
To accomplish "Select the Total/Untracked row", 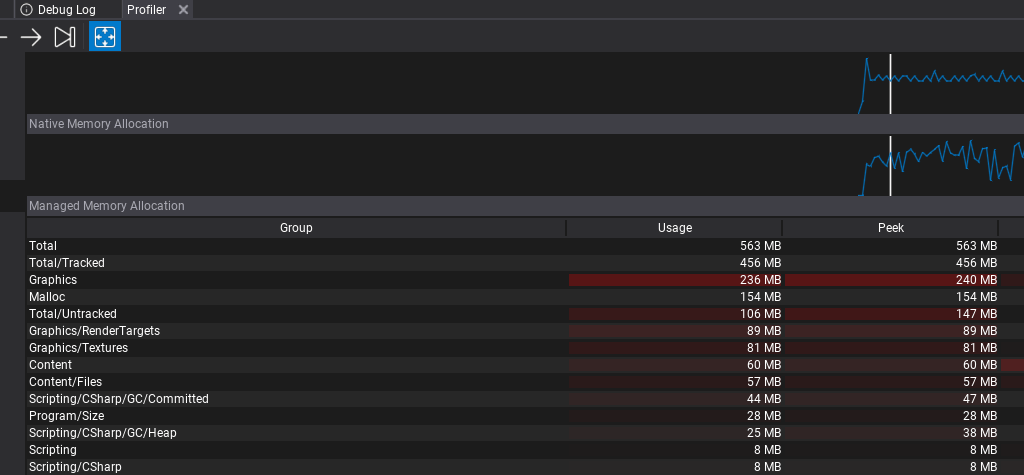I will click(525, 314).
